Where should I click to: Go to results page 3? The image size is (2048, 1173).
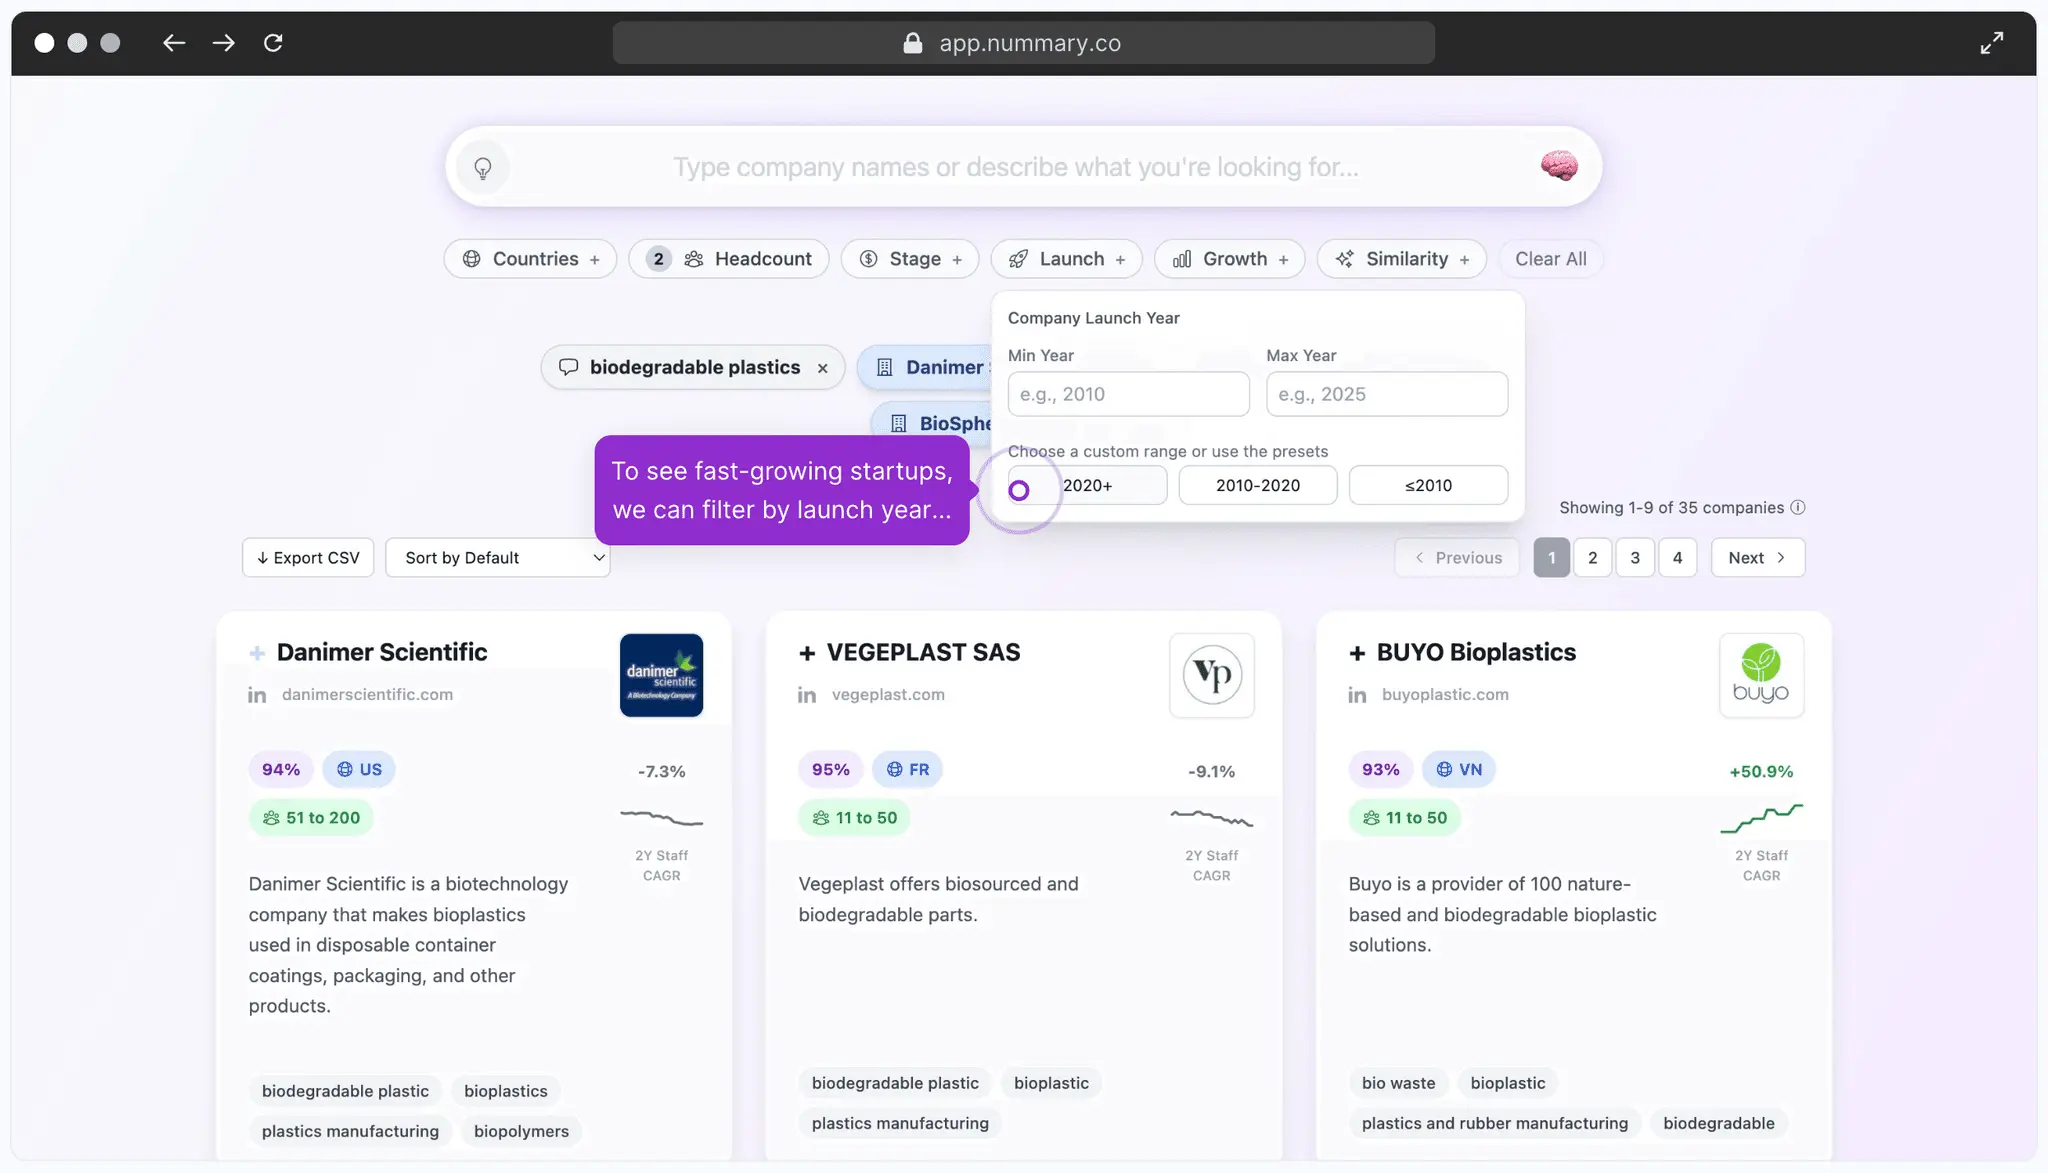1635,558
